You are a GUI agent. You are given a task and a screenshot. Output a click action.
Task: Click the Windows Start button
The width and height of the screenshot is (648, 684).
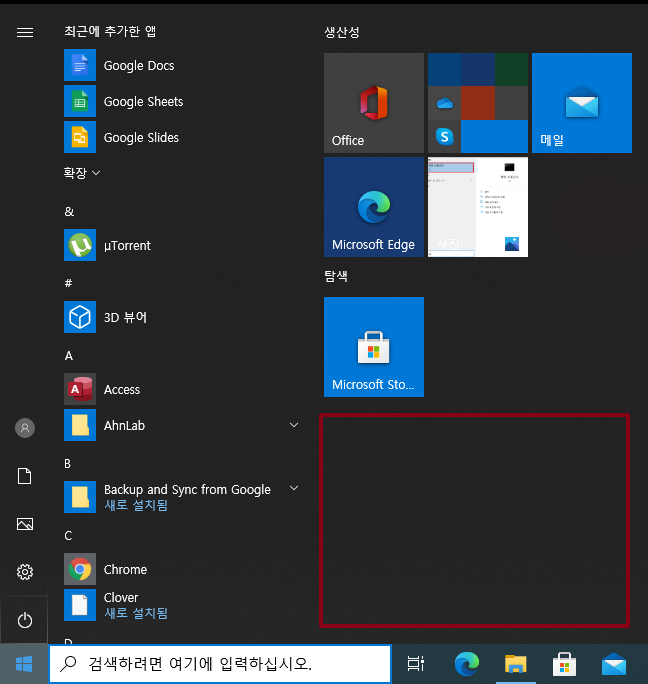click(x=24, y=664)
